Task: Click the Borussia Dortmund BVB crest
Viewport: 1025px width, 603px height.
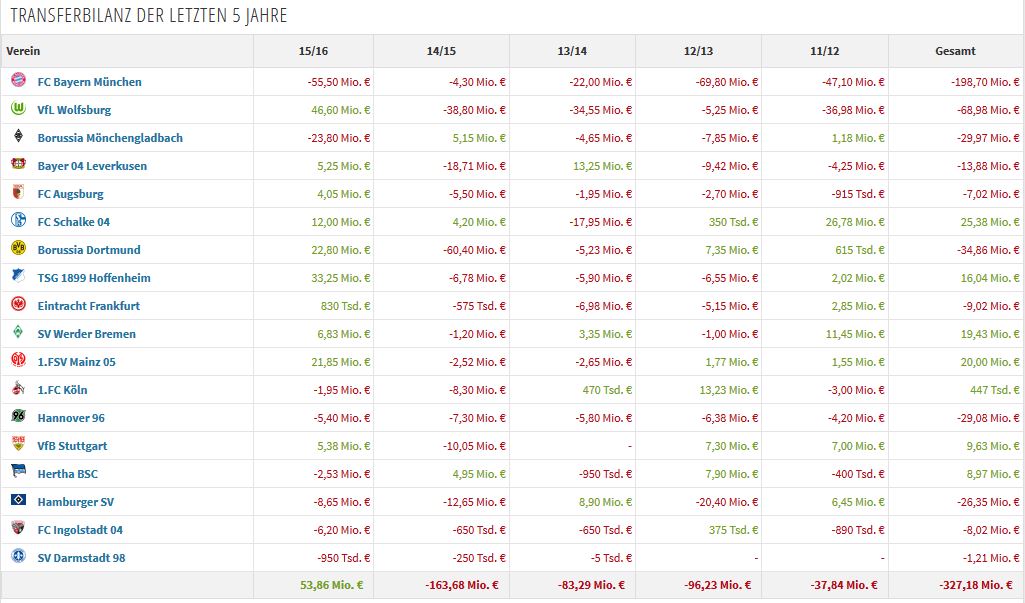Action: (18, 249)
